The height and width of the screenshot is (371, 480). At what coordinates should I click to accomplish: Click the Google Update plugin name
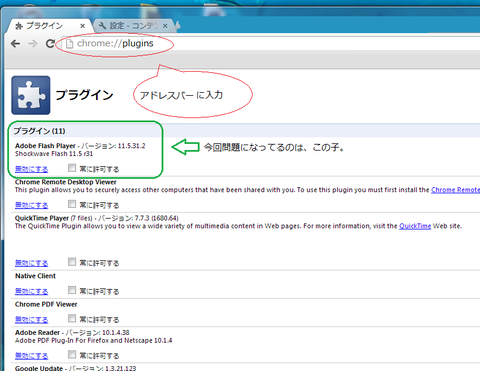[39, 368]
